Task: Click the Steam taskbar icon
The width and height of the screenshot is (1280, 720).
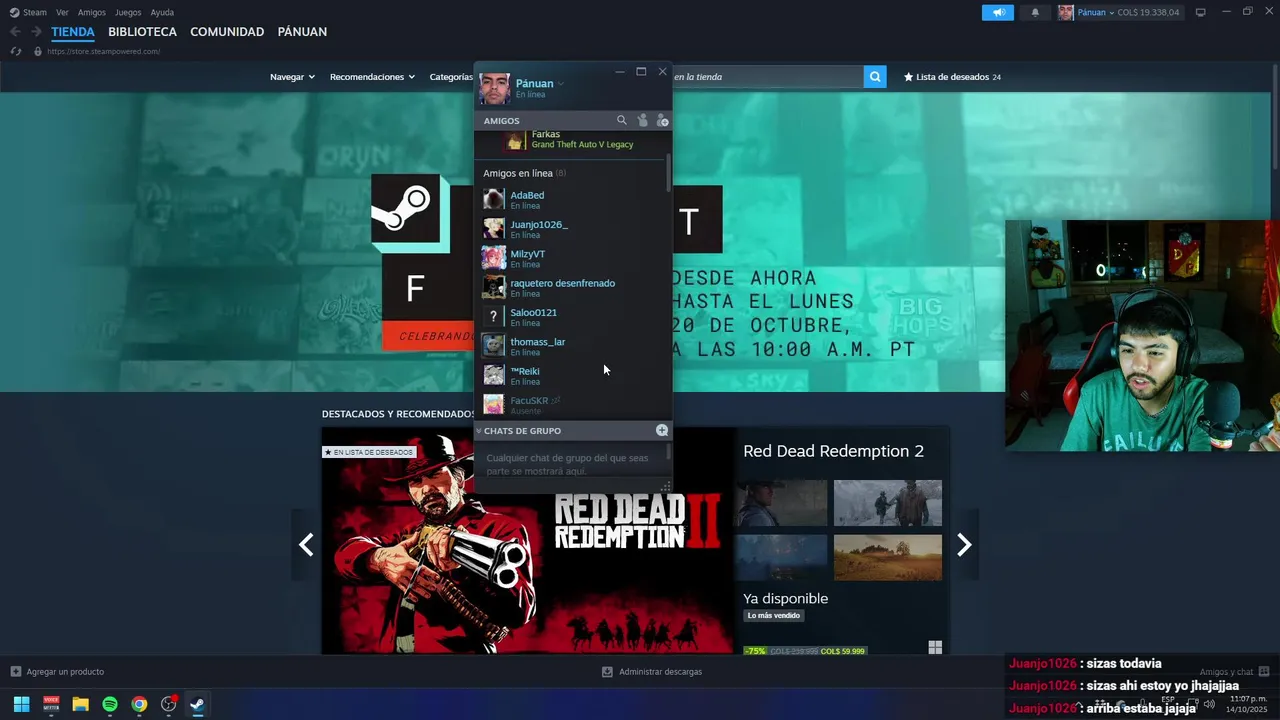Action: pyautogui.click(x=198, y=704)
